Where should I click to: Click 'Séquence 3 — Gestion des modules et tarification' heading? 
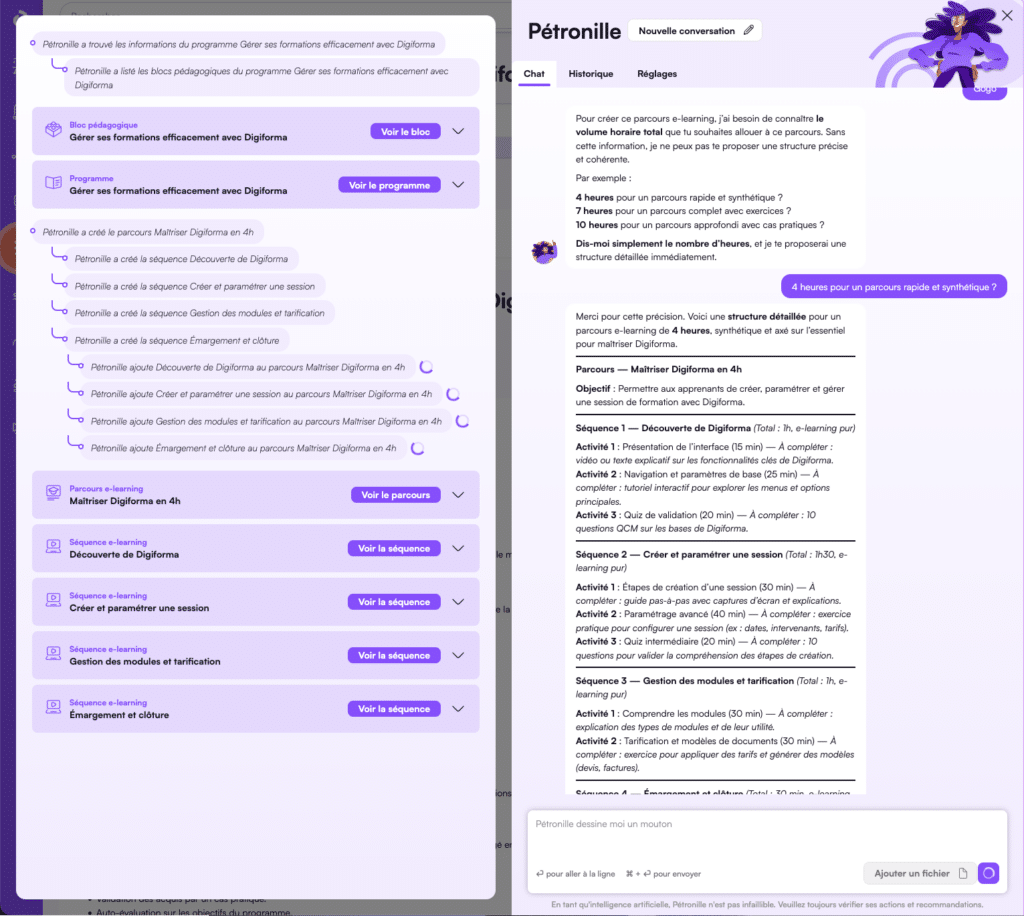(684, 680)
